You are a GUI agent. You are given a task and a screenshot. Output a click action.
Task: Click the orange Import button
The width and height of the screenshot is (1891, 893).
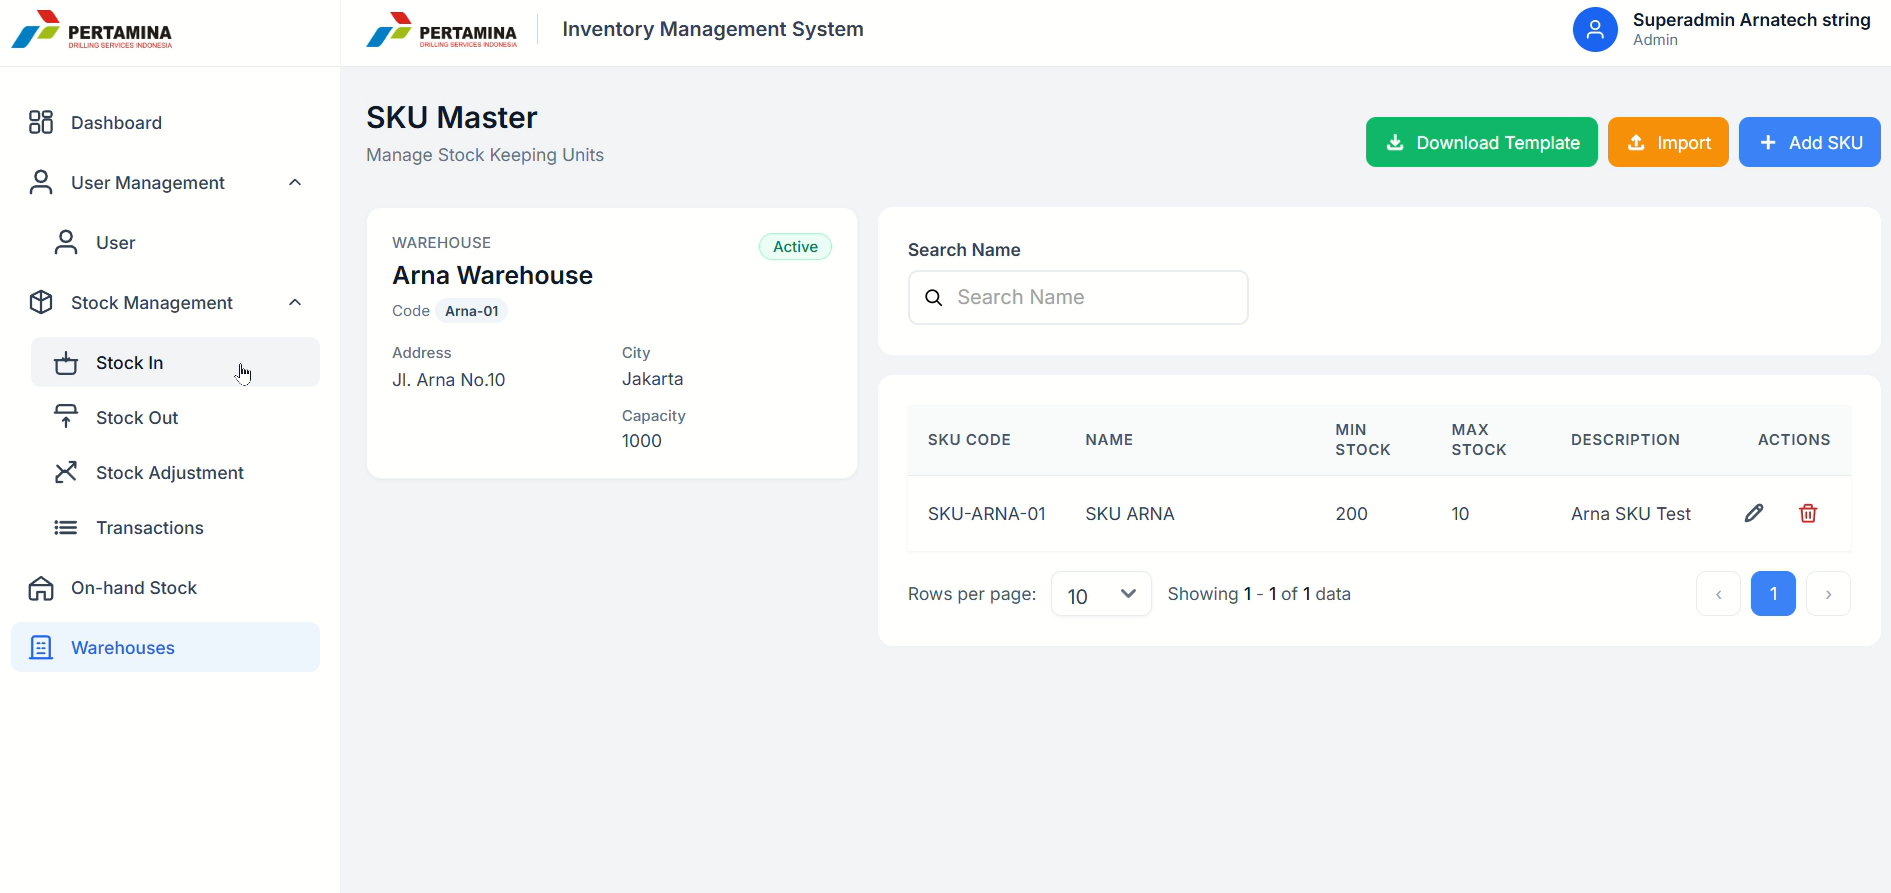click(1667, 143)
